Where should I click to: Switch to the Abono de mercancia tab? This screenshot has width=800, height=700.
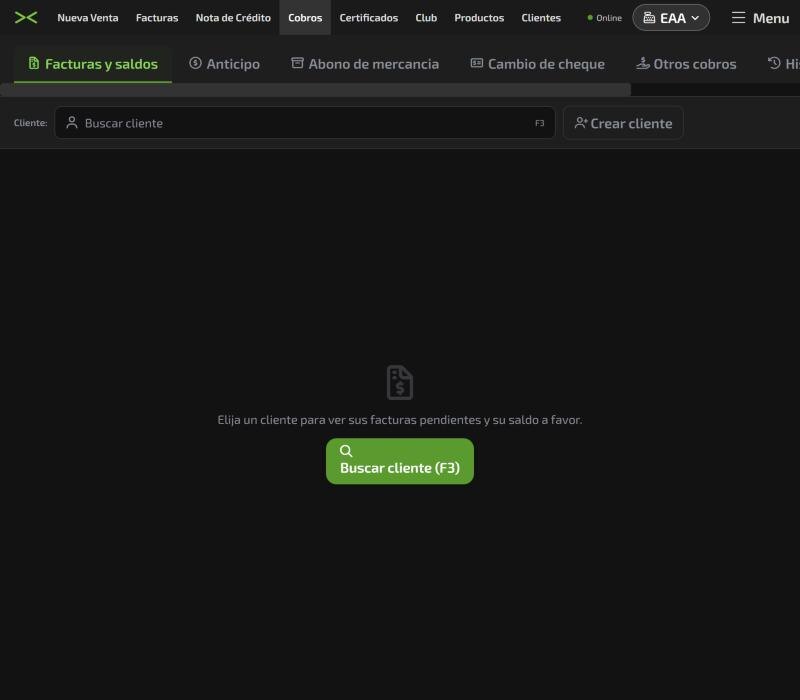point(365,64)
